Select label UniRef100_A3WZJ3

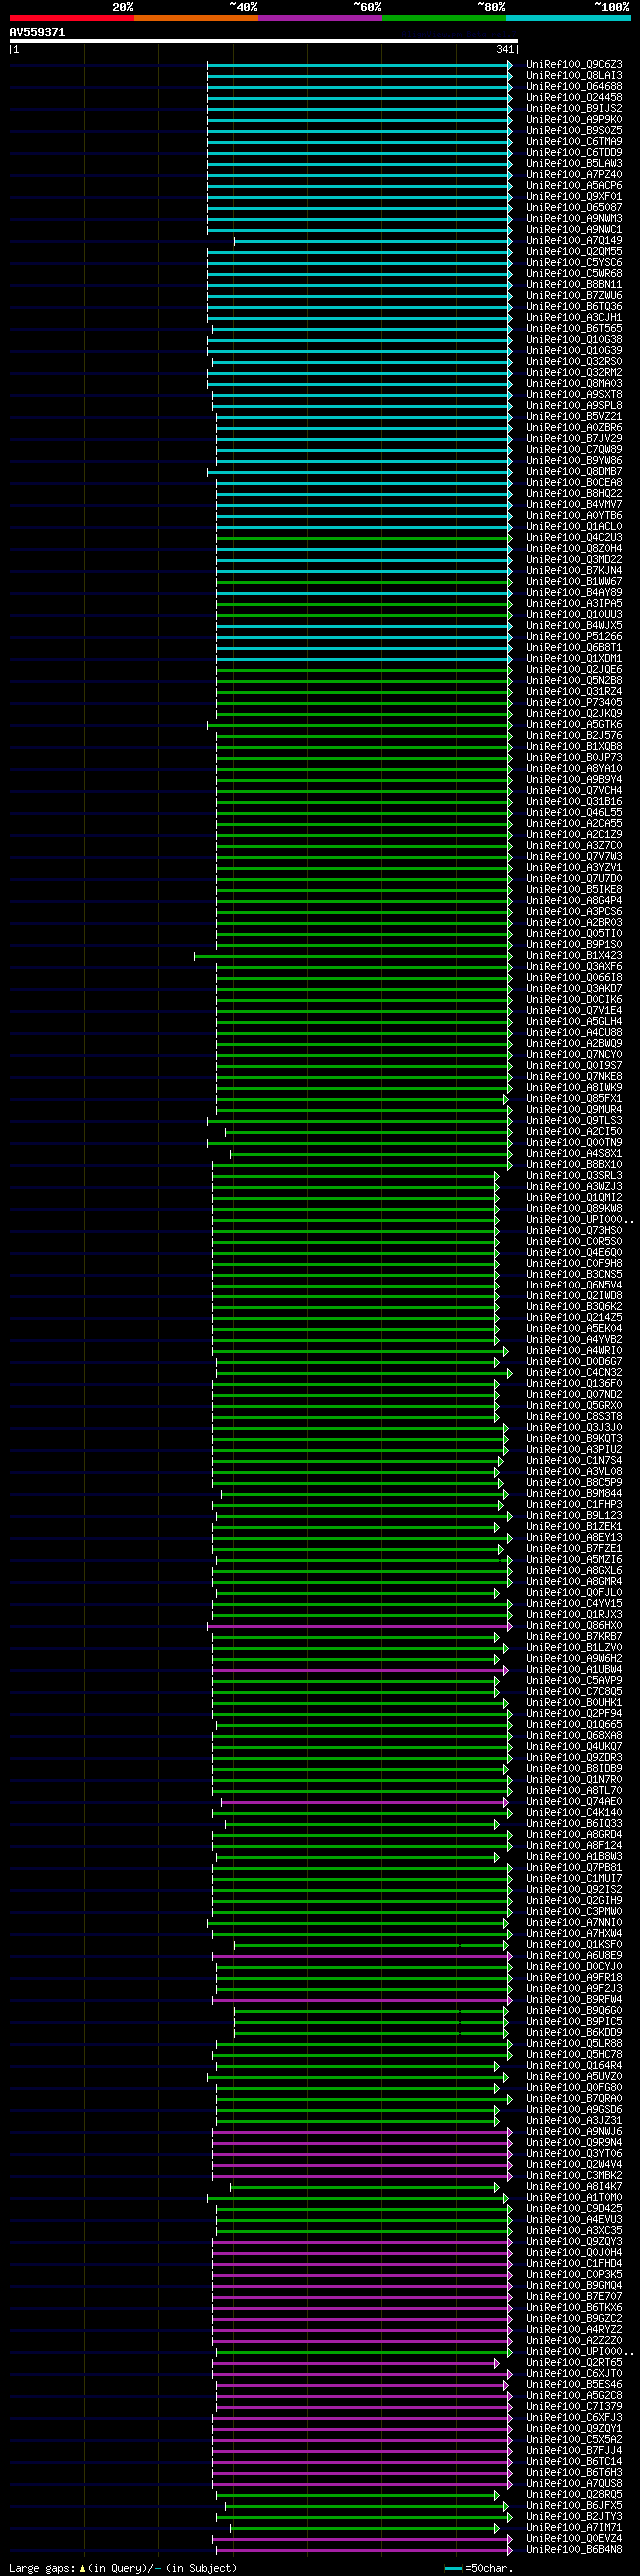574,1187
